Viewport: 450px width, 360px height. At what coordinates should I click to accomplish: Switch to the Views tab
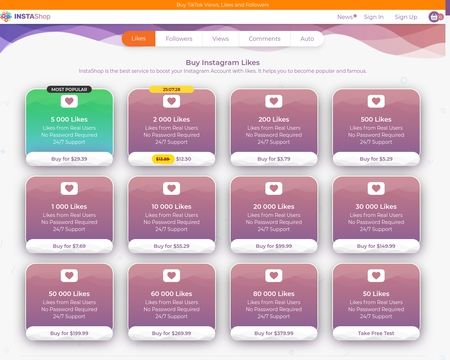[x=220, y=39]
